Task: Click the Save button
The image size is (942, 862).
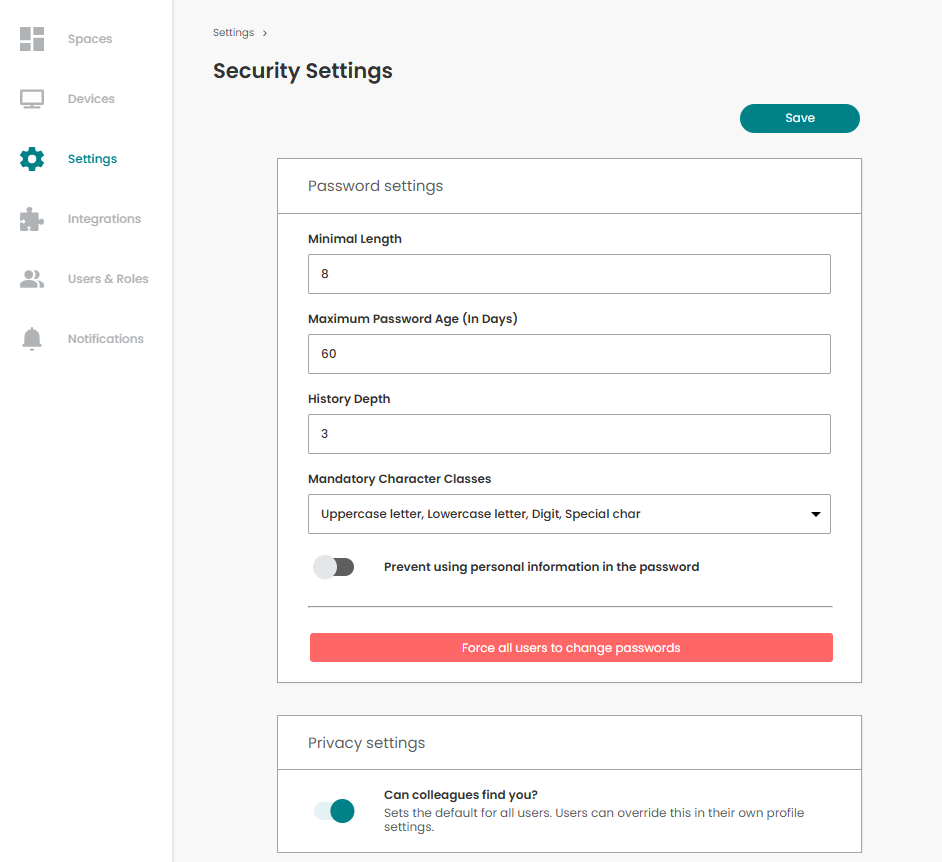Action: 800,118
